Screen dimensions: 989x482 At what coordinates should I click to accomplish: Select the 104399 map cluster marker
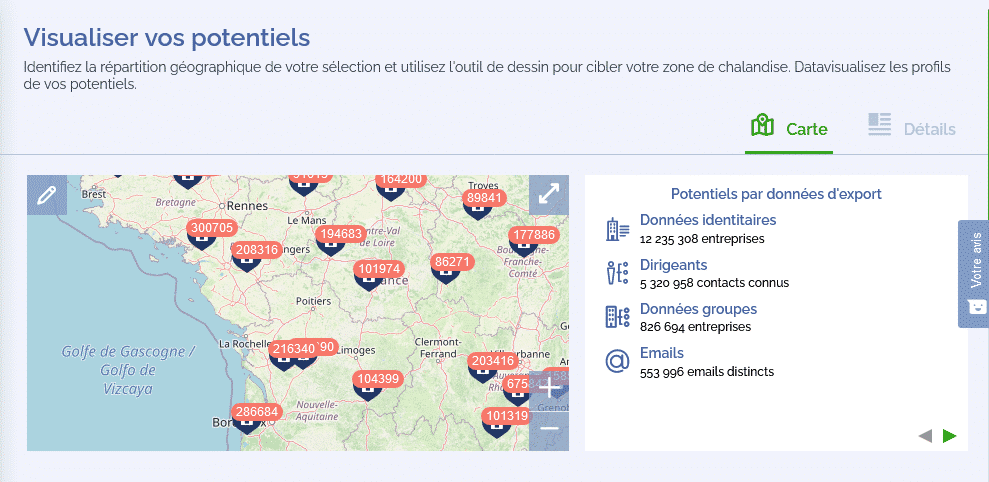click(378, 379)
